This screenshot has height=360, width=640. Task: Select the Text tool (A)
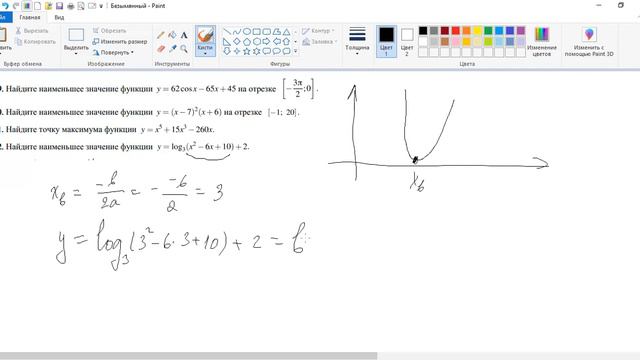[x=184, y=36]
